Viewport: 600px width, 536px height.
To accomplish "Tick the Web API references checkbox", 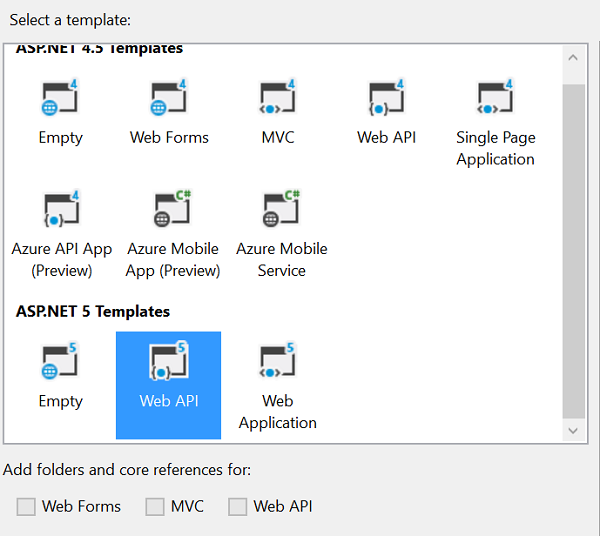I will click(x=237, y=507).
